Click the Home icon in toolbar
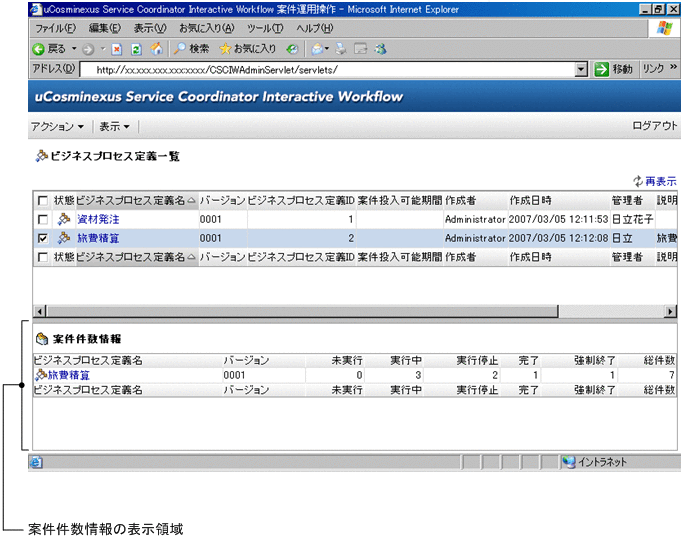Screen dimensions: 685x541 click(x=156, y=48)
